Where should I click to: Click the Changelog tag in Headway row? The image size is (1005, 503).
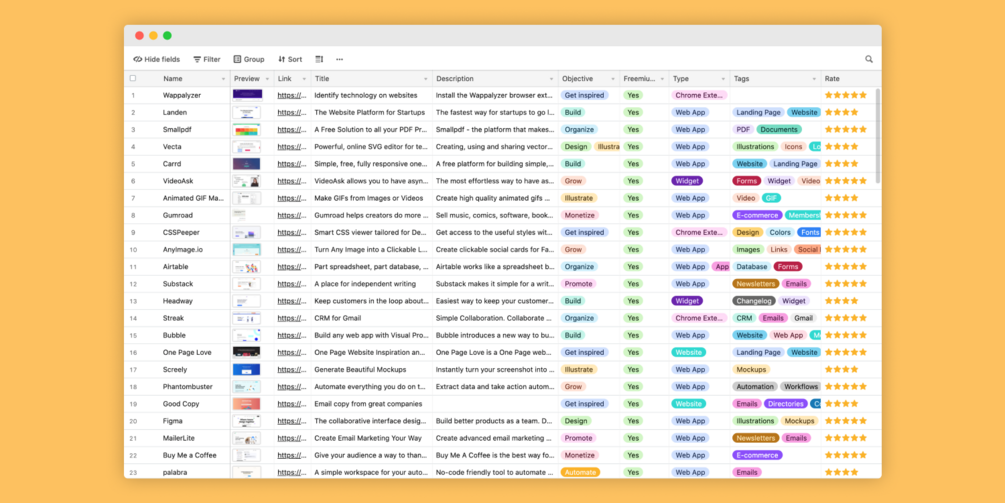click(x=754, y=301)
